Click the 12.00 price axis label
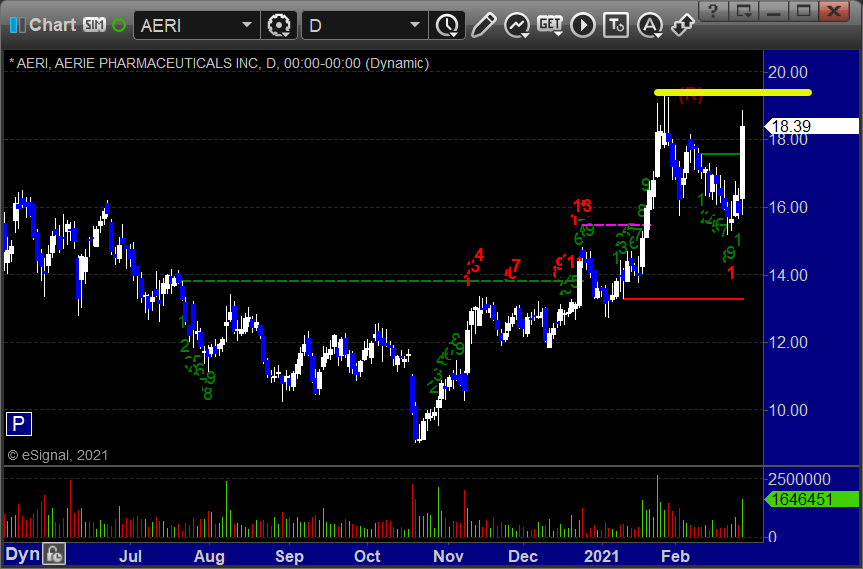 click(x=788, y=342)
